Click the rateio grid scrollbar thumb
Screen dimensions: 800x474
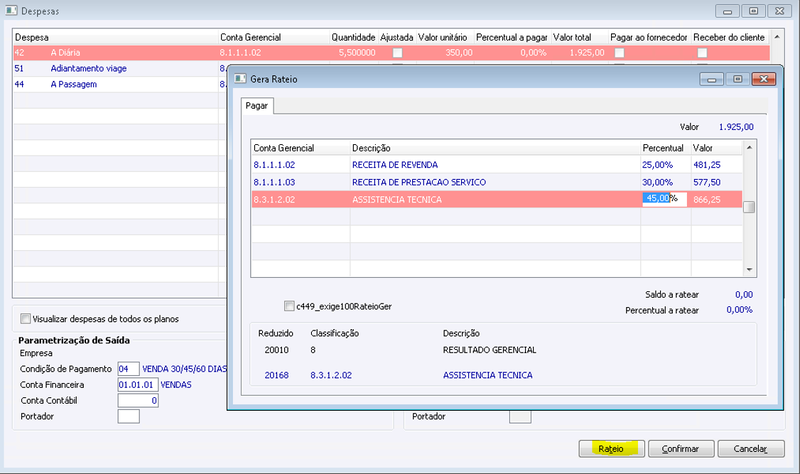pos(749,207)
